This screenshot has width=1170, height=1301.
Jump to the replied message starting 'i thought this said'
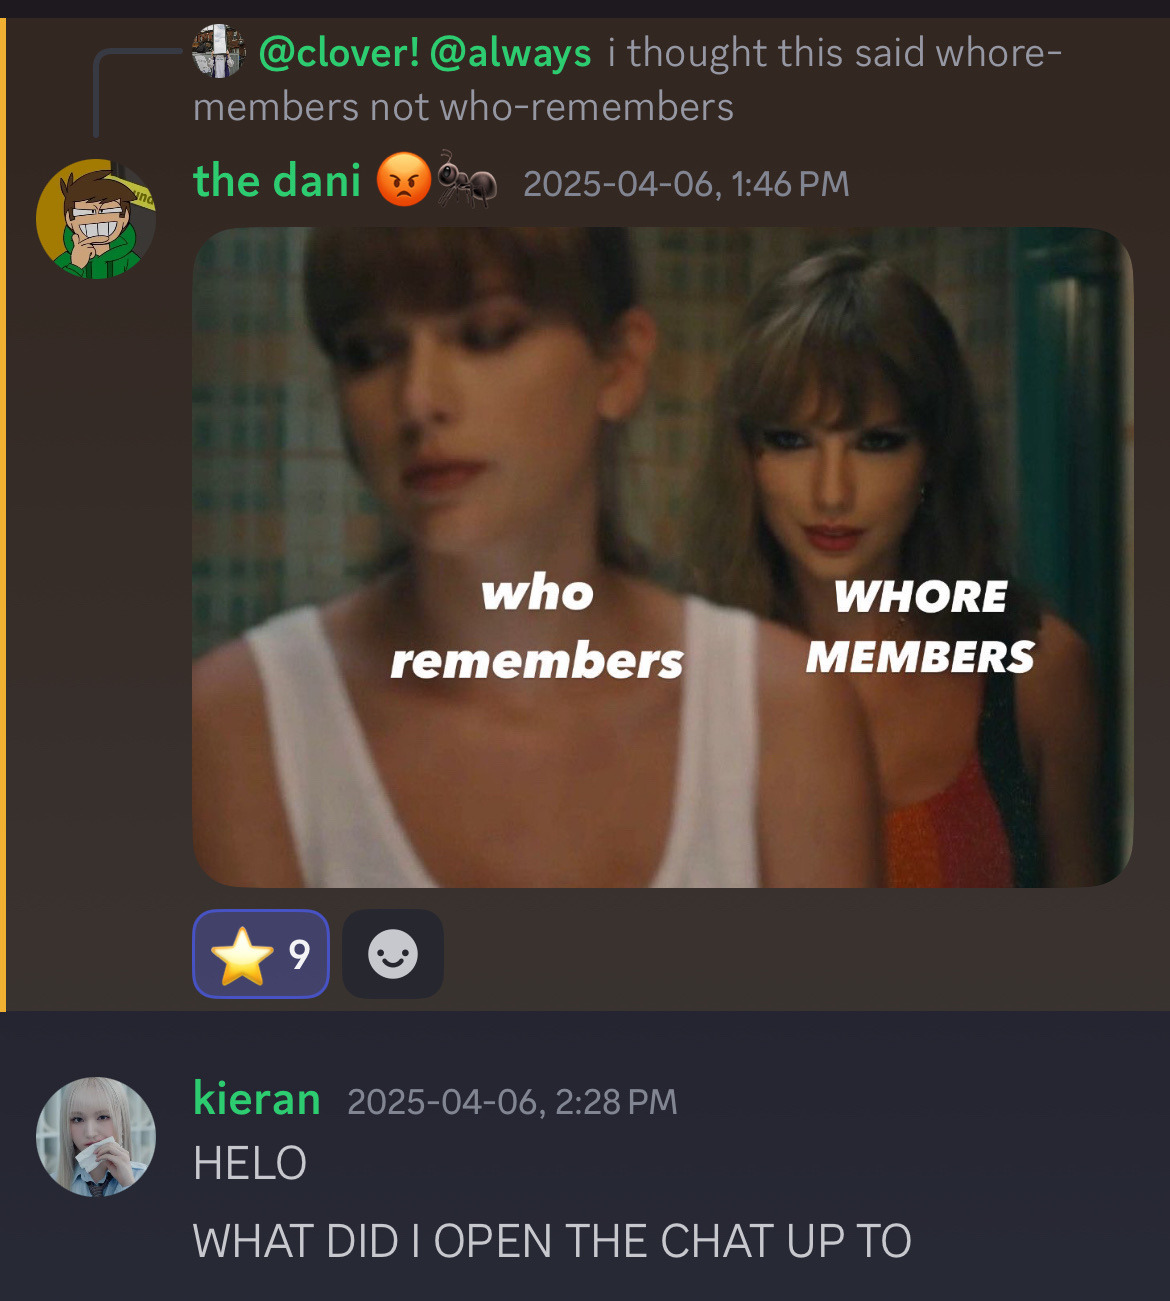click(x=627, y=79)
